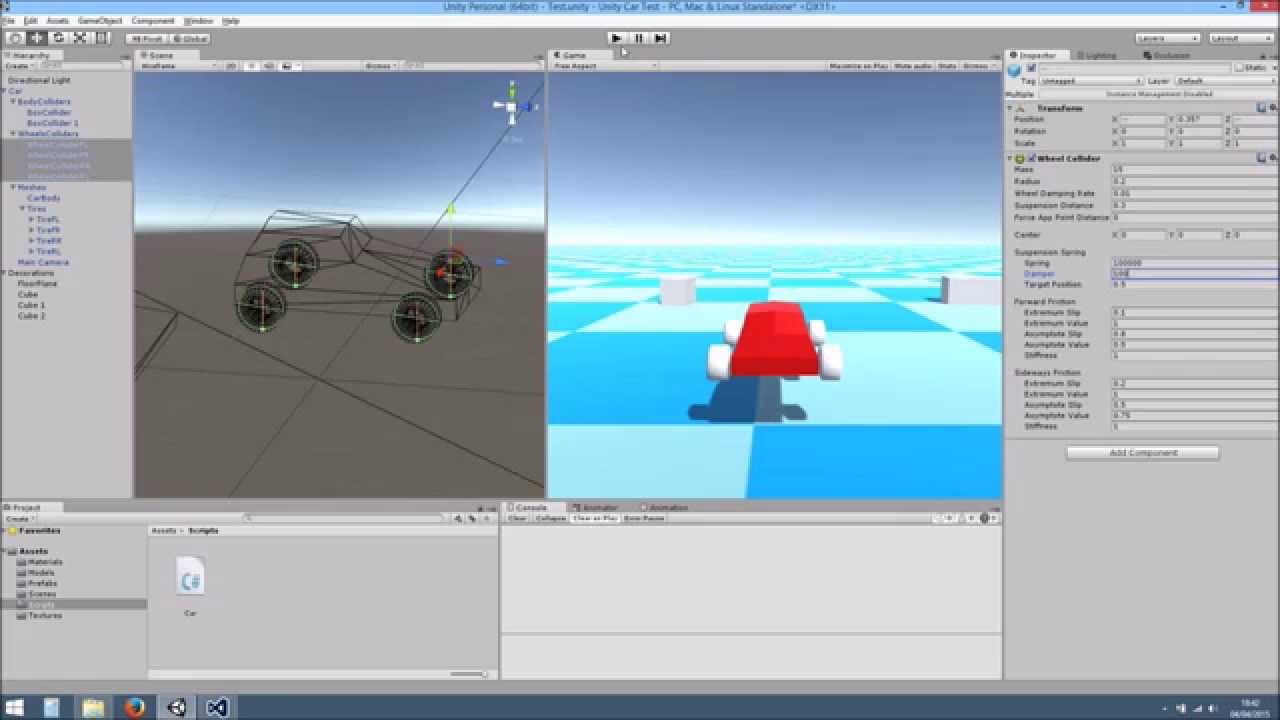
Task: Toggle the GameObject active checkbox
Action: tap(1032, 68)
